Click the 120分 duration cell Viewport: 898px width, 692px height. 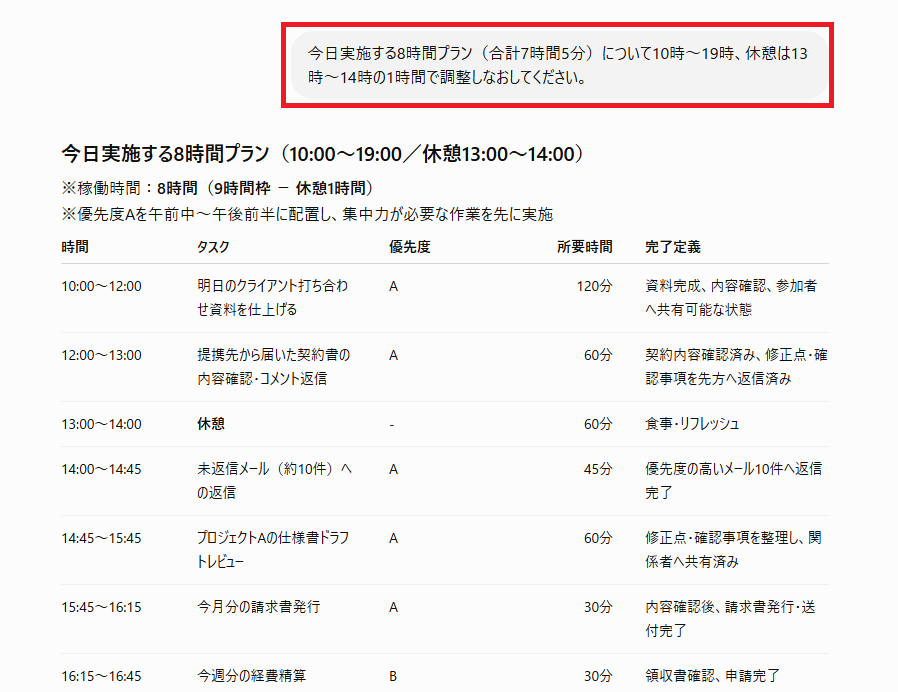(x=594, y=286)
